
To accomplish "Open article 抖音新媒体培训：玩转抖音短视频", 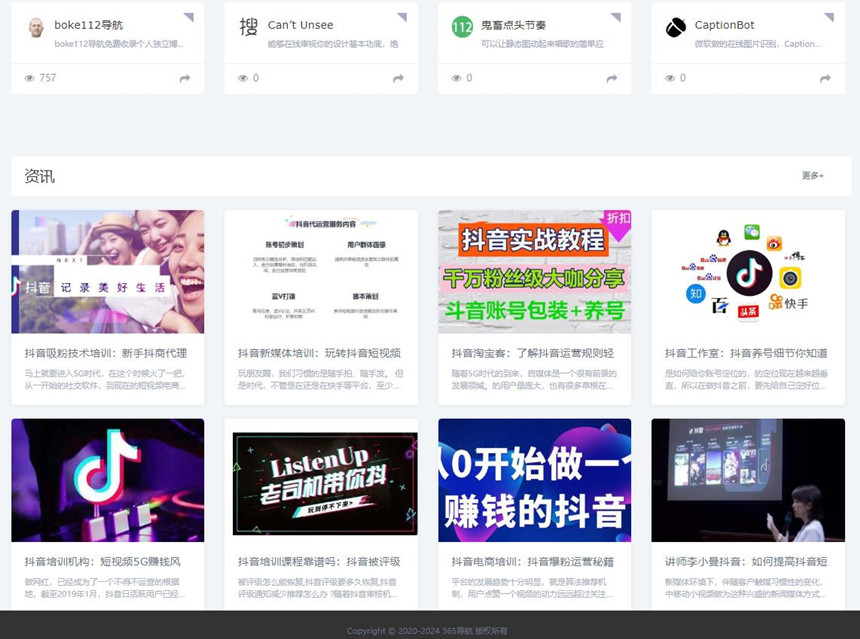I will point(319,353).
